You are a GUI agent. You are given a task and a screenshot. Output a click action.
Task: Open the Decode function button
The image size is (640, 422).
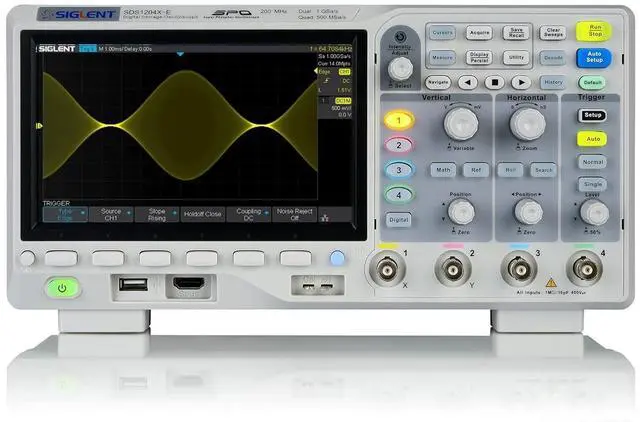tap(553, 58)
